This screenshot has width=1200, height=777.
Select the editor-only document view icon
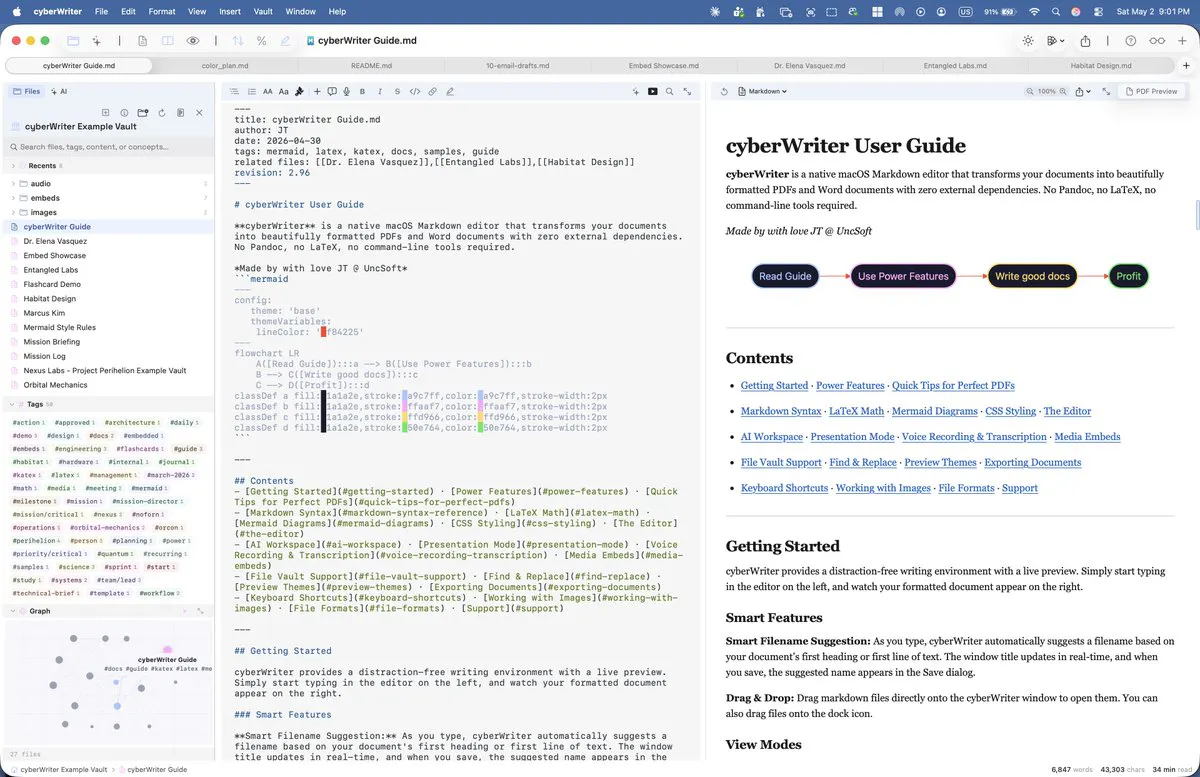[x=143, y=41]
